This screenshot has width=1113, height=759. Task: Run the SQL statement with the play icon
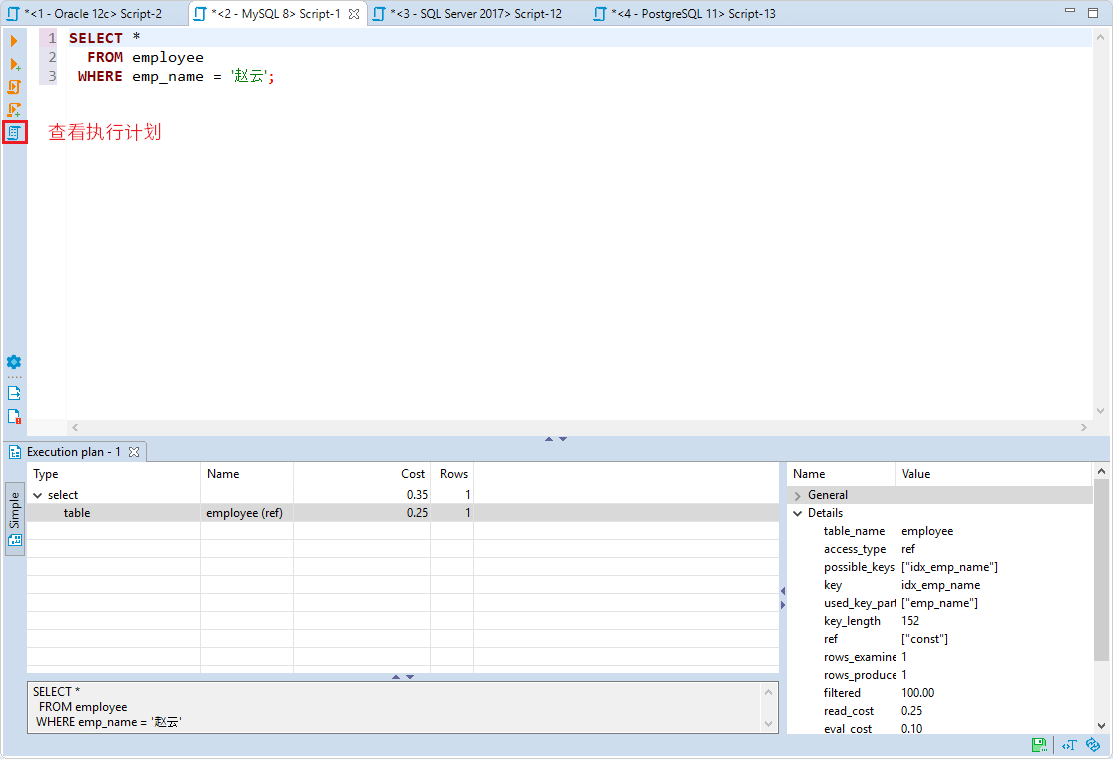coord(14,41)
